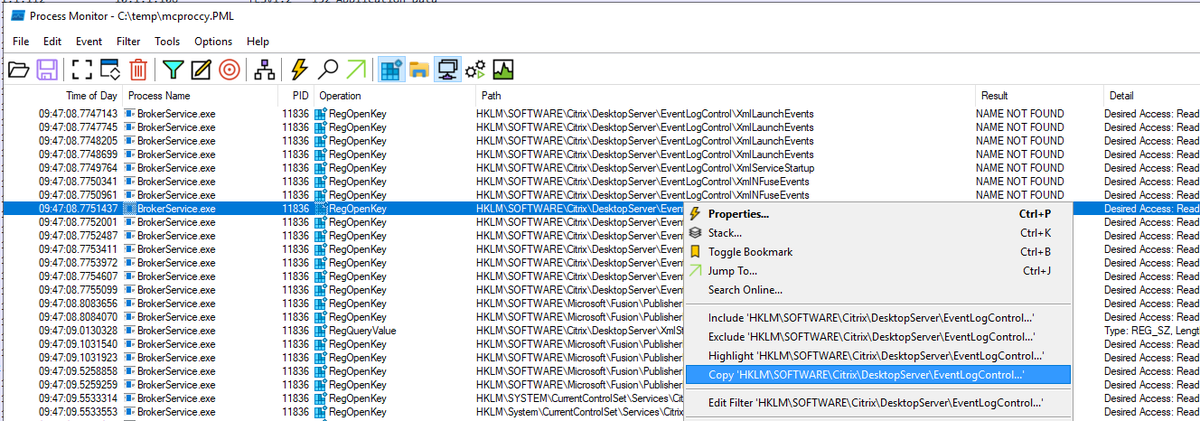Image resolution: width=1200 pixels, height=421 pixels.
Task: Click the Save toolbar icon
Action: [46, 69]
